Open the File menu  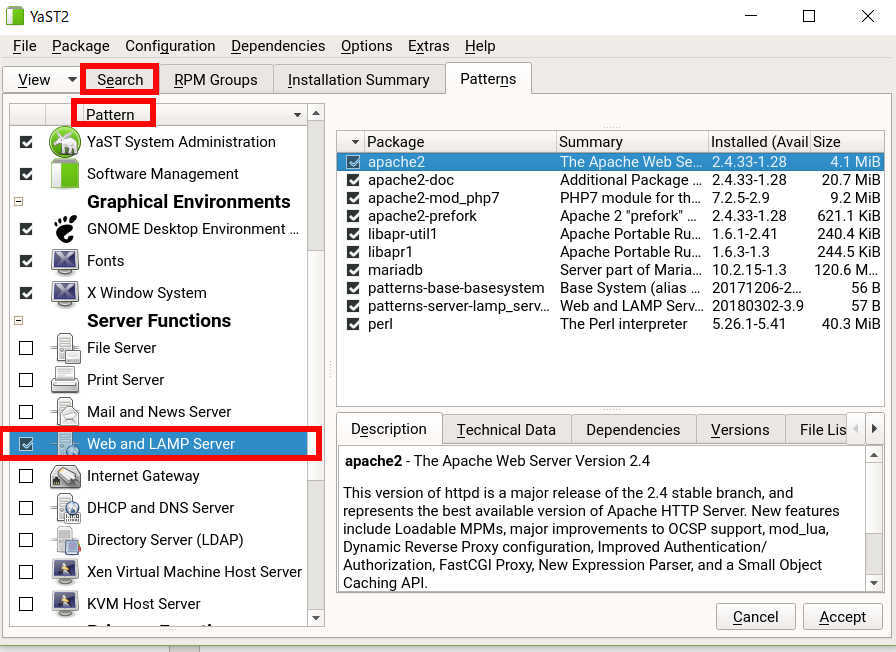[25, 46]
